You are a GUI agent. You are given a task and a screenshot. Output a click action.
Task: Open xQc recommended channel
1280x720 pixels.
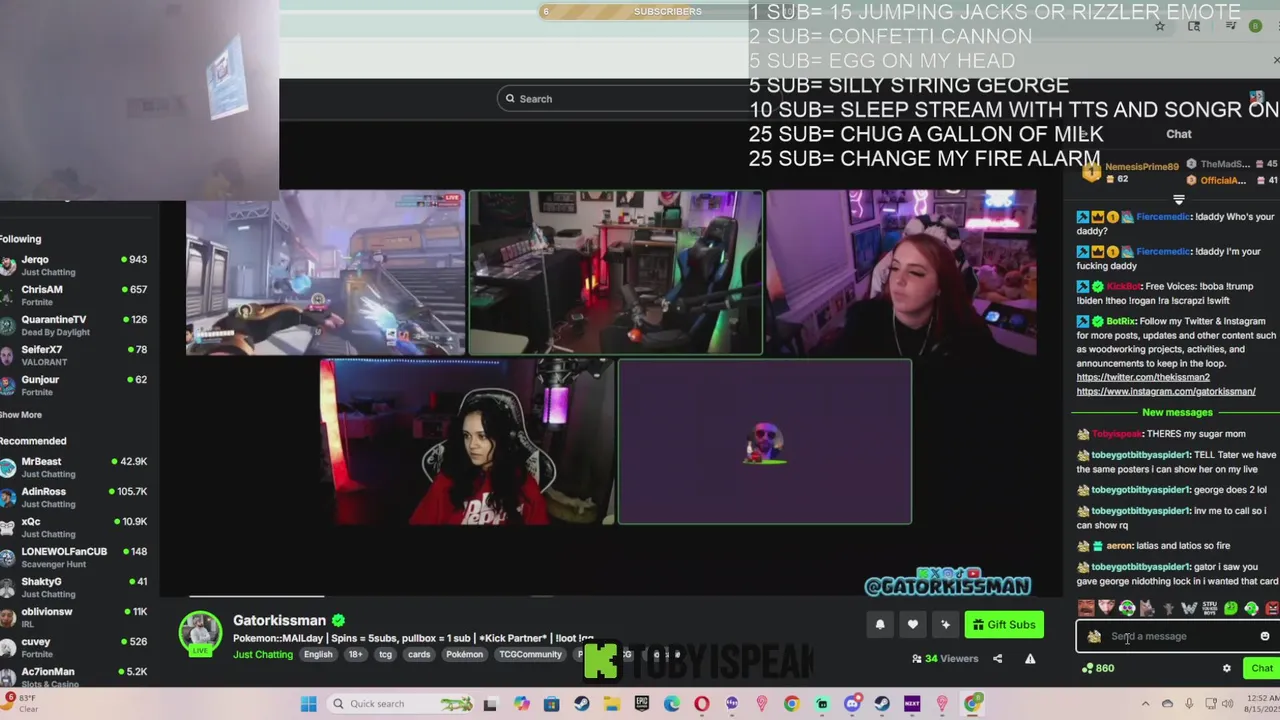click(x=75, y=527)
